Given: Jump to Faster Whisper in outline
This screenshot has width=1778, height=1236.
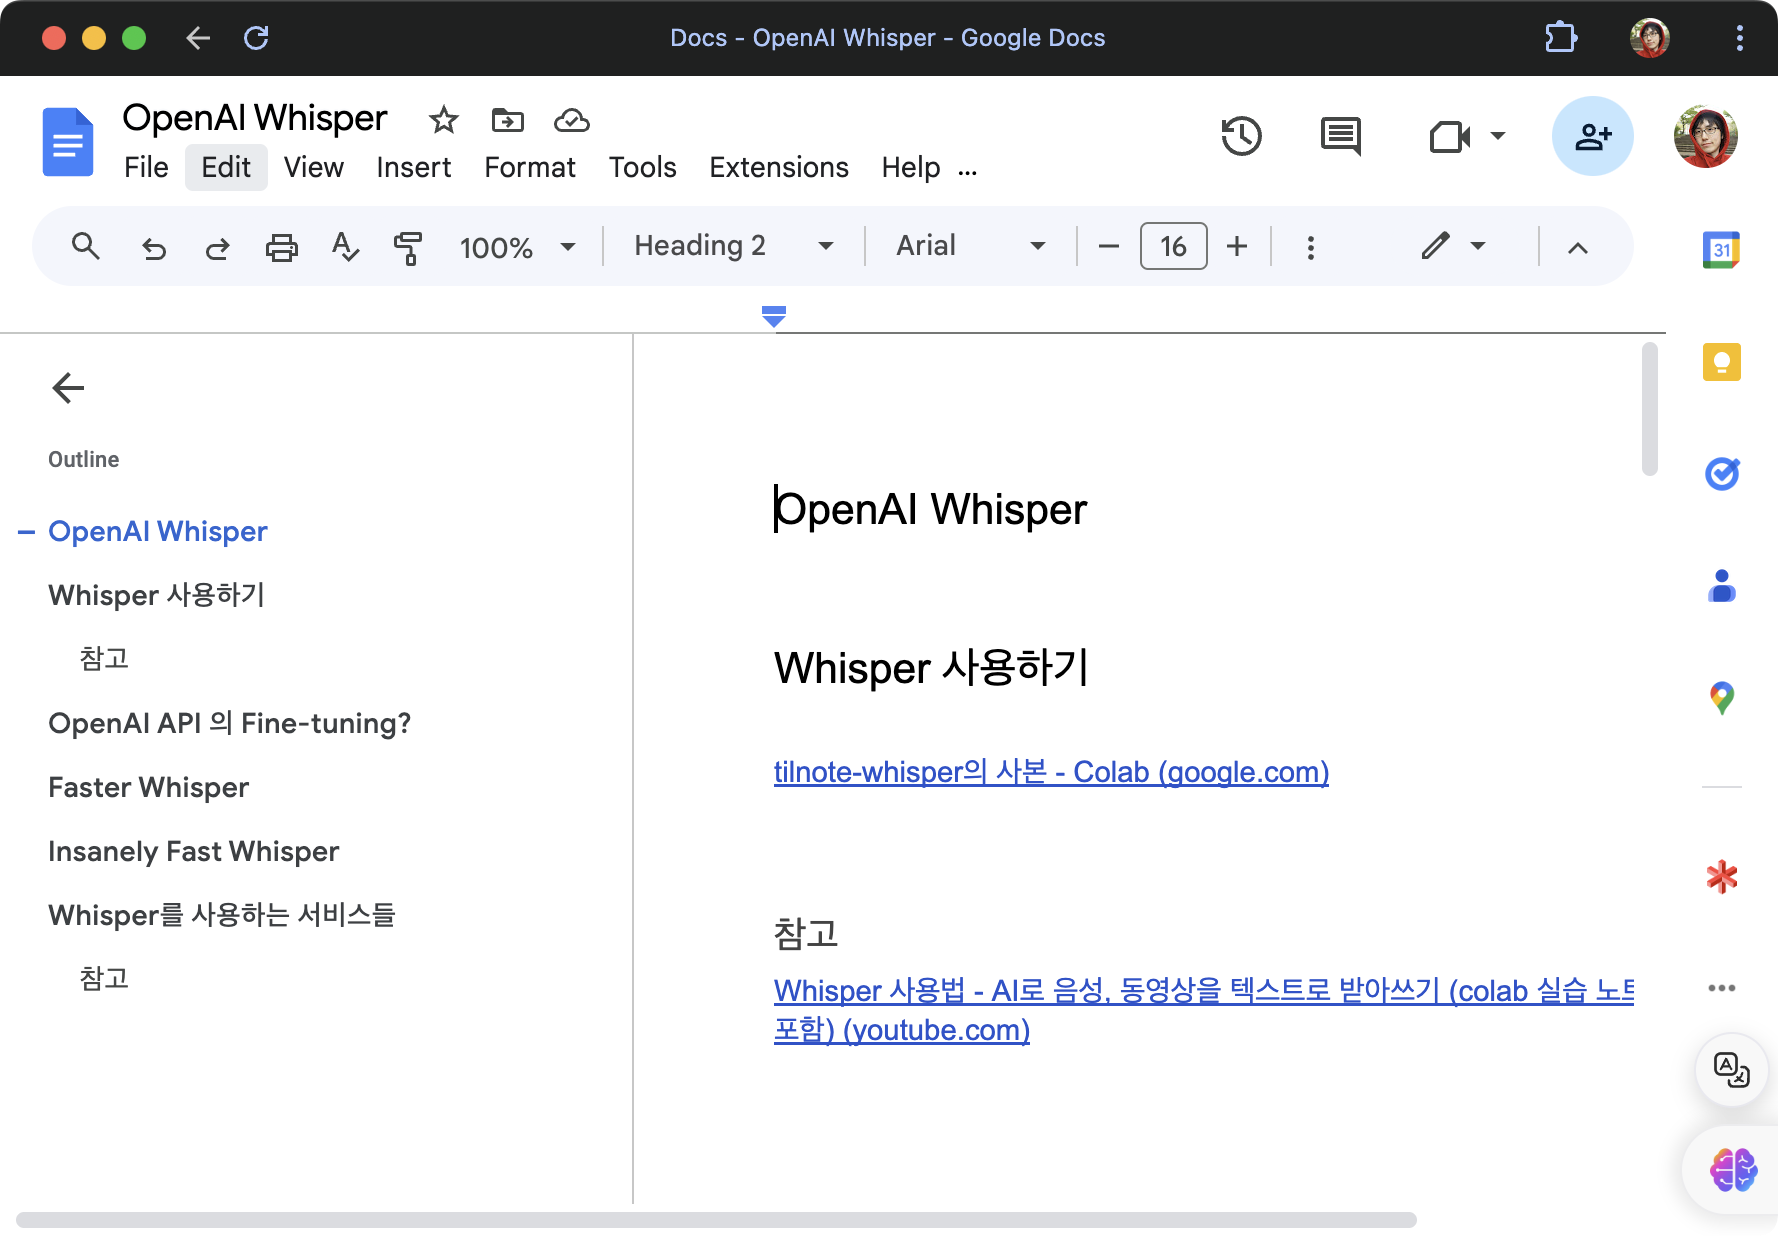Looking at the screenshot, I should [148, 787].
